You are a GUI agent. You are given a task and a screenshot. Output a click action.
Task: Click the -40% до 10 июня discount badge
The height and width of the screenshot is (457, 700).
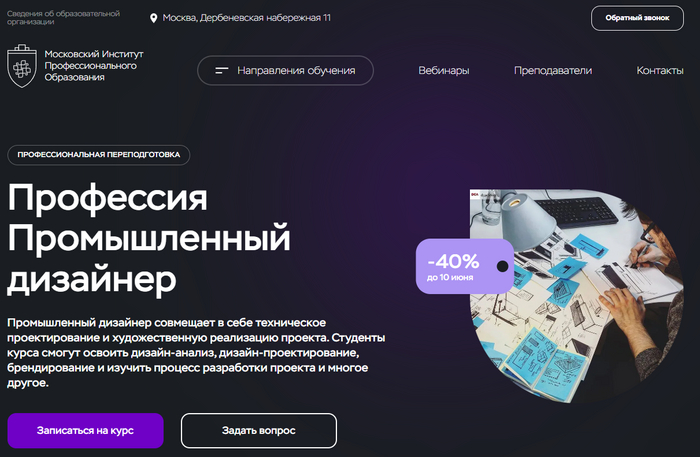tap(464, 266)
